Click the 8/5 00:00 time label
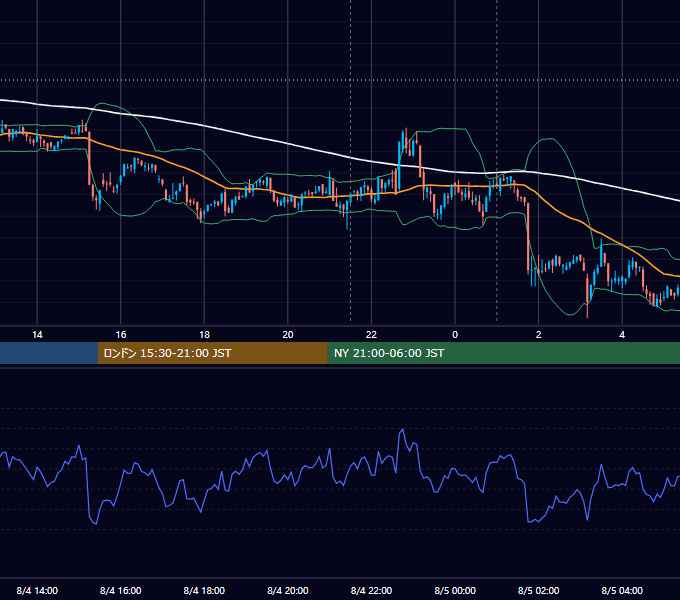The image size is (680, 600). point(455,590)
